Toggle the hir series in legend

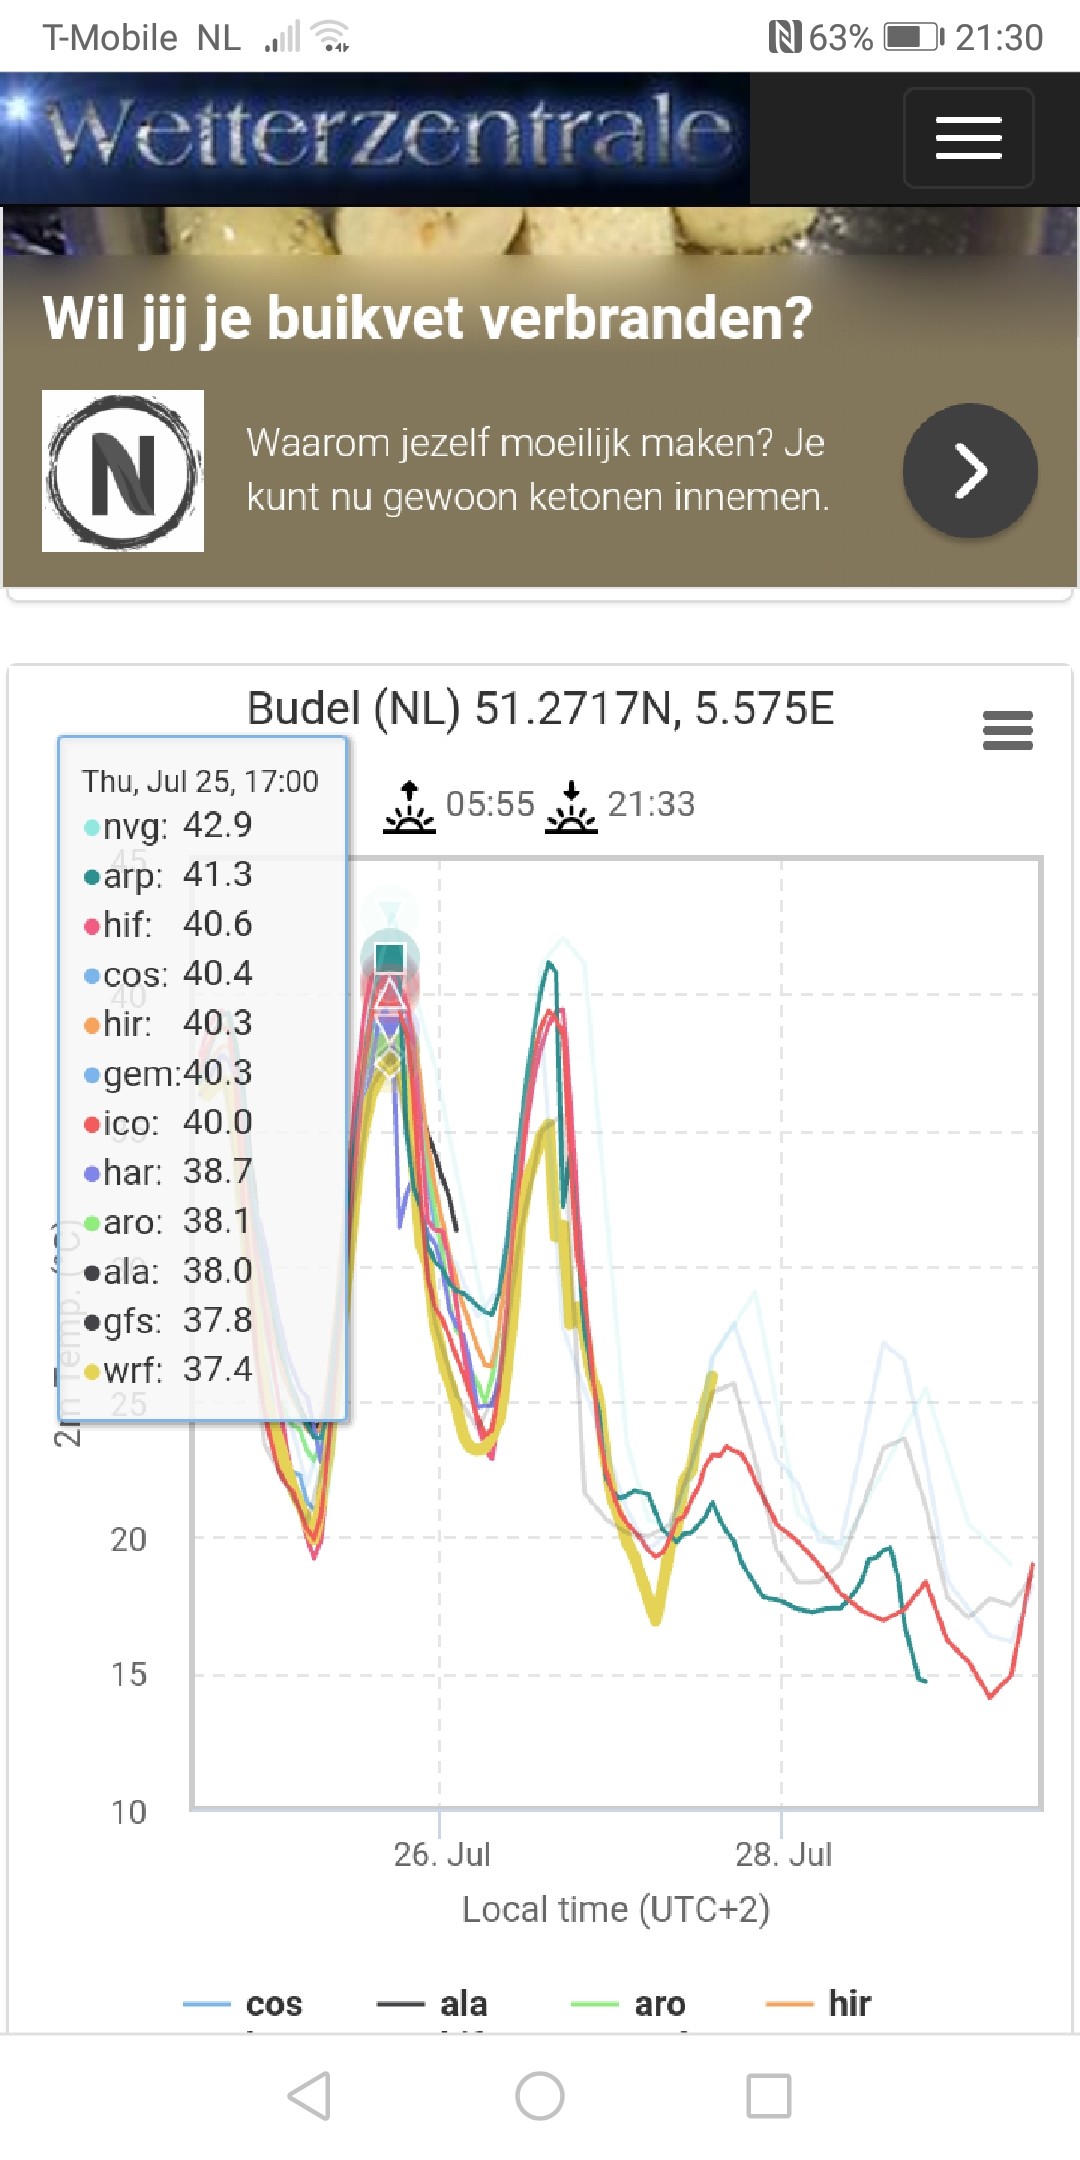click(818, 2003)
